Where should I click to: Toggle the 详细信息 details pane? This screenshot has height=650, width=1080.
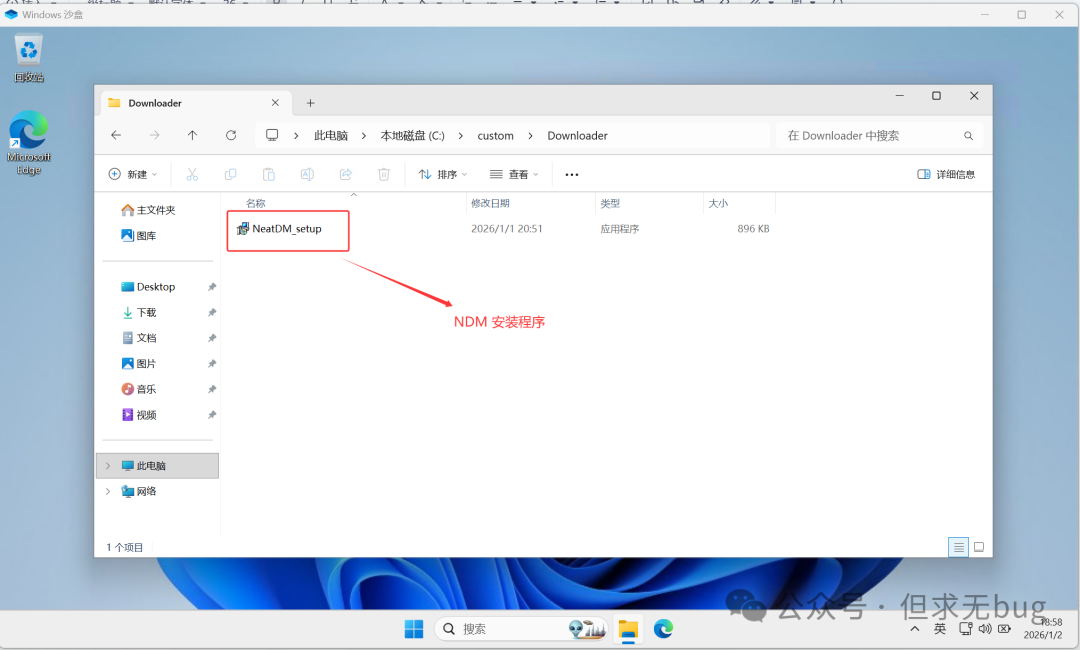(x=946, y=174)
